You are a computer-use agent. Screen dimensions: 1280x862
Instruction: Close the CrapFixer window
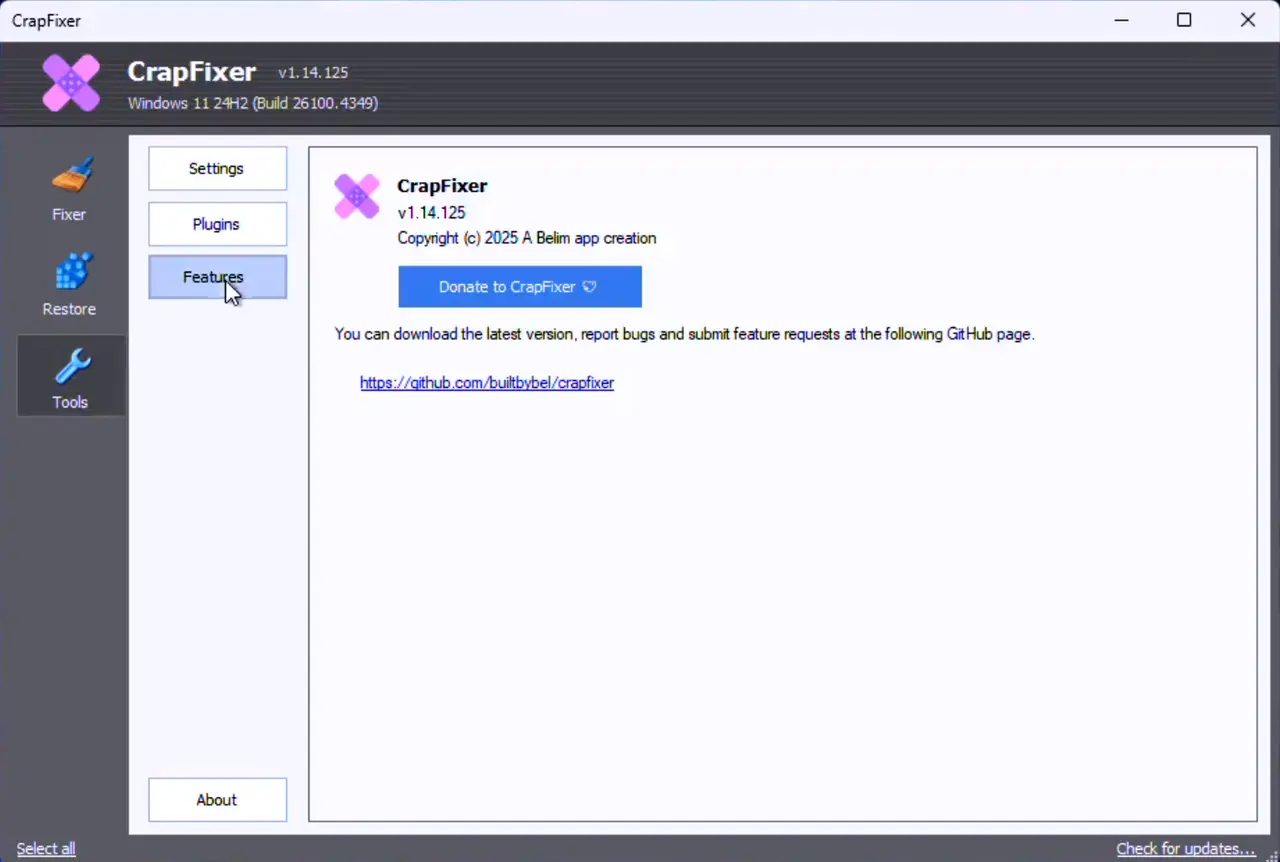pyautogui.click(x=1248, y=20)
